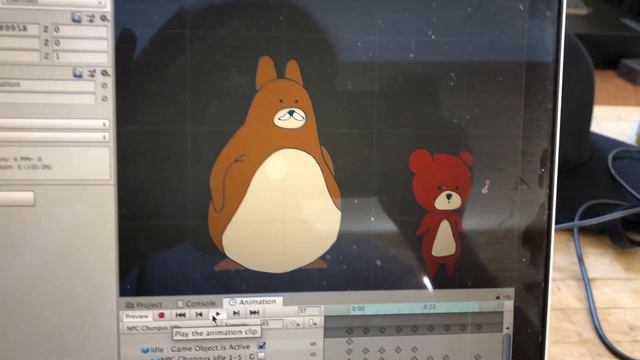Open Transform component gear menu
Screen dimensions: 640x360
click(x=104, y=18)
